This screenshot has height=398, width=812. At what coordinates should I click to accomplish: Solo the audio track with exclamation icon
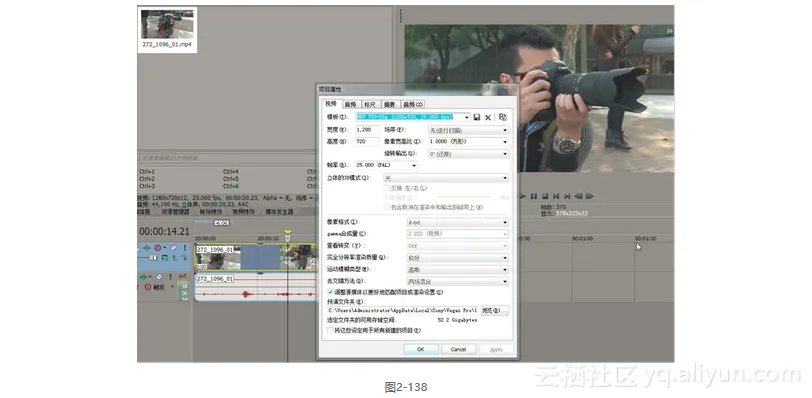pos(170,277)
